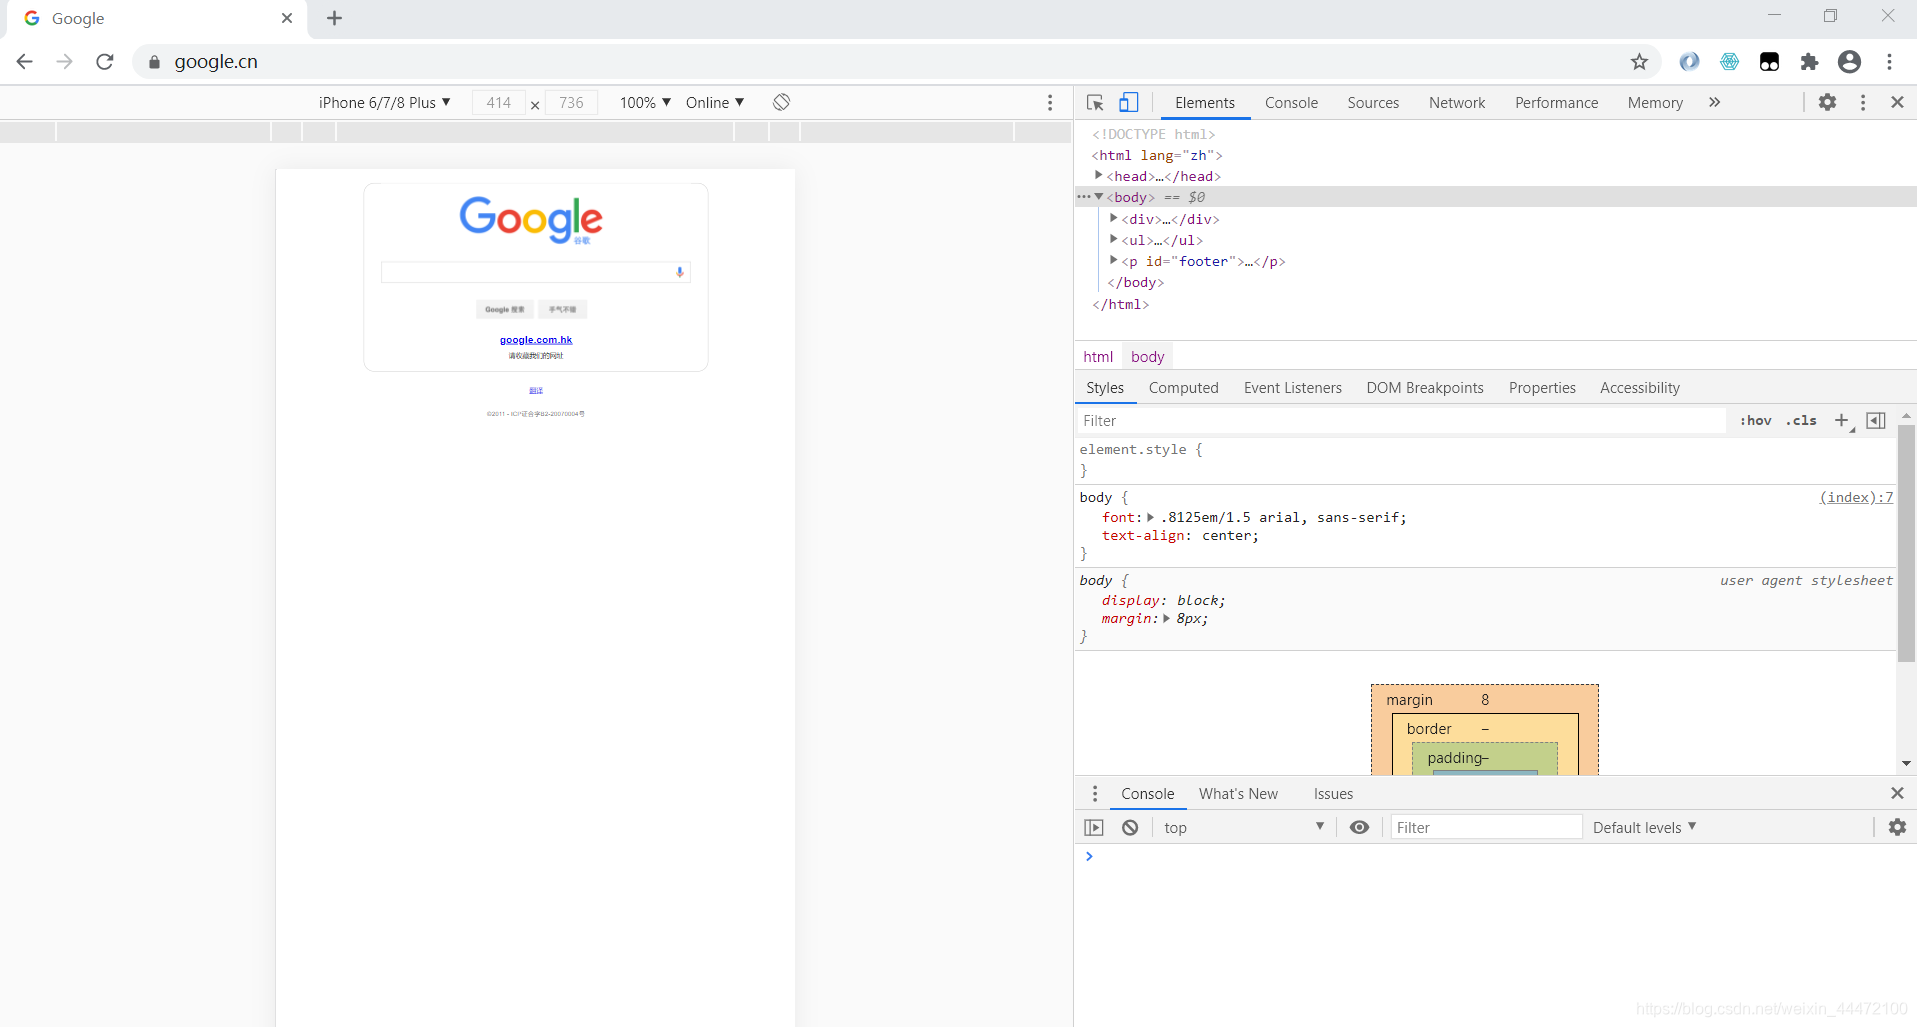Open the Computed styles tab
The image size is (1917, 1027).
tap(1183, 388)
